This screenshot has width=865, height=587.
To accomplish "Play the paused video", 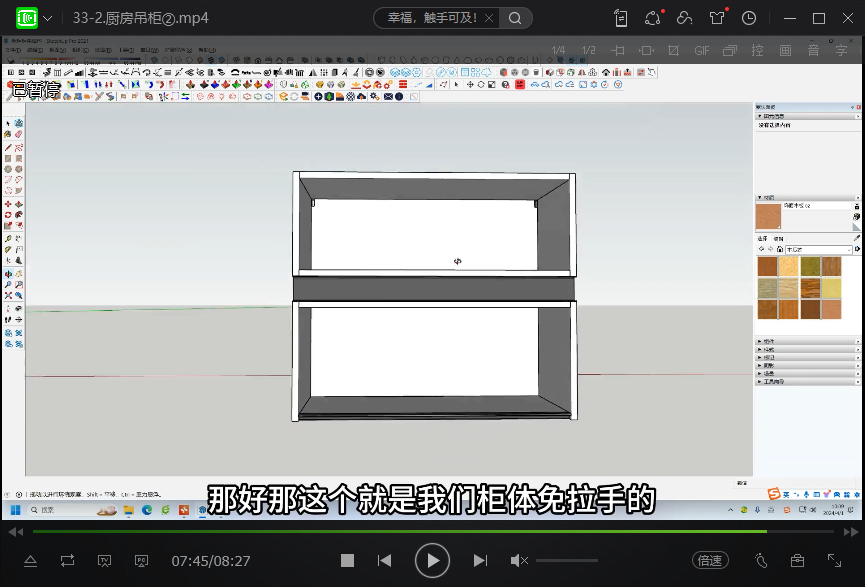I will 432,561.
